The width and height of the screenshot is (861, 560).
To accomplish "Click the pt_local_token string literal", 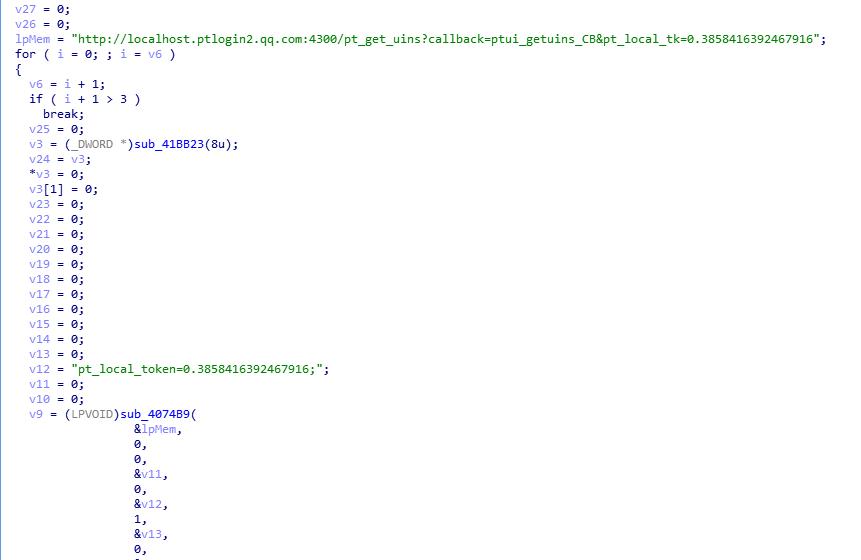I will [197, 369].
